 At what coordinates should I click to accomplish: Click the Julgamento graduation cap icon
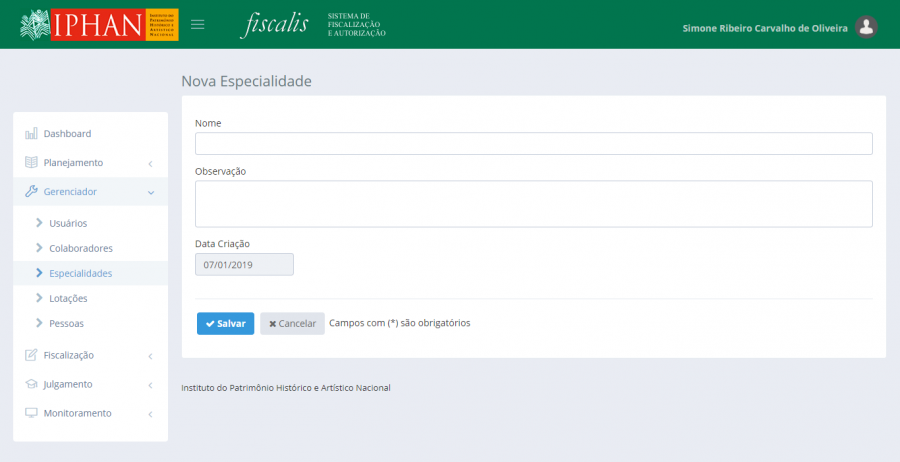click(x=31, y=384)
